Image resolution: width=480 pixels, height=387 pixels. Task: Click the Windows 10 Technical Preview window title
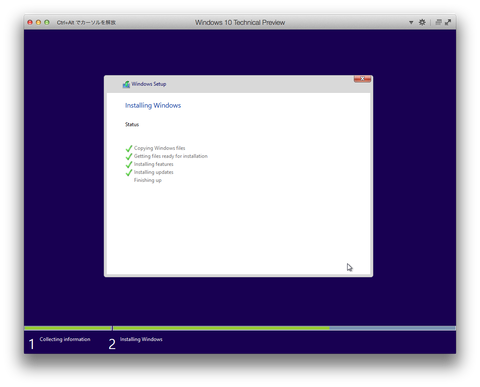pyautogui.click(x=240, y=22)
